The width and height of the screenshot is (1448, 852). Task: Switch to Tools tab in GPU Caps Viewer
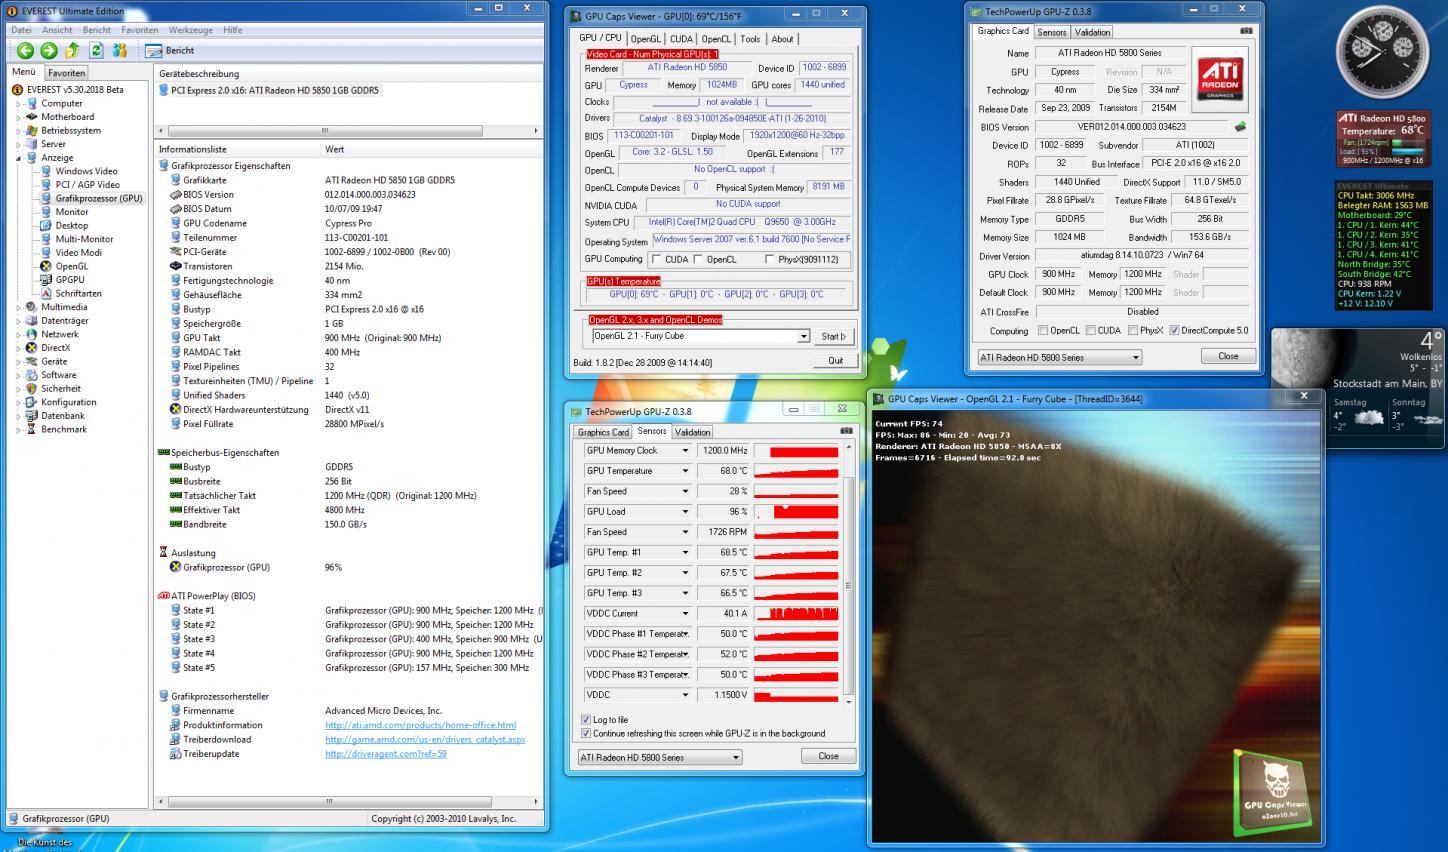pos(750,39)
